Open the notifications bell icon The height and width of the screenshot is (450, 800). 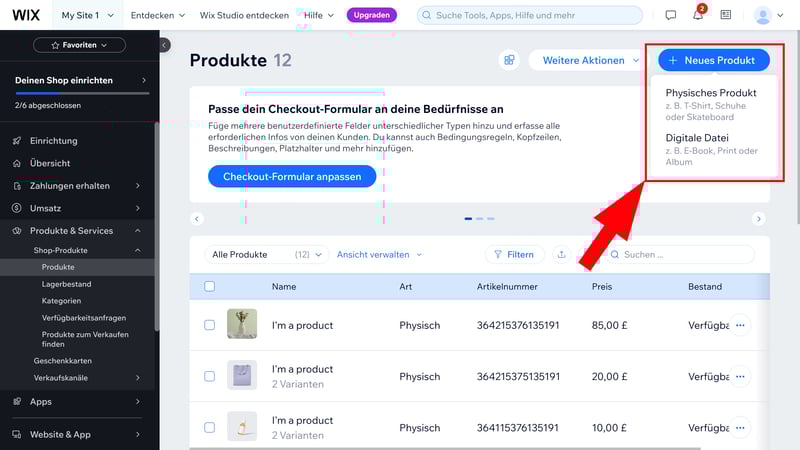[x=698, y=16]
